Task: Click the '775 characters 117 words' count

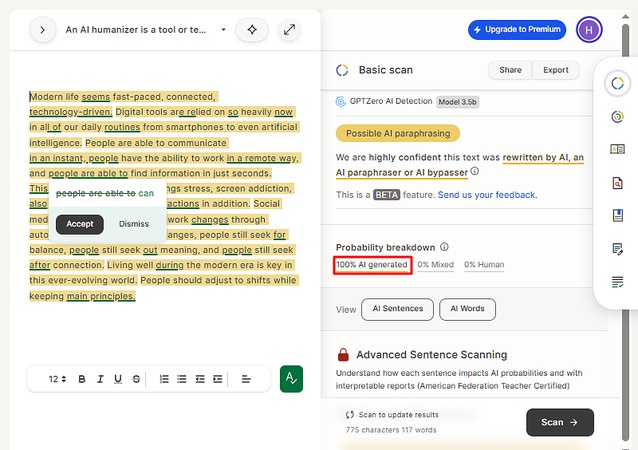Action: 391,430
